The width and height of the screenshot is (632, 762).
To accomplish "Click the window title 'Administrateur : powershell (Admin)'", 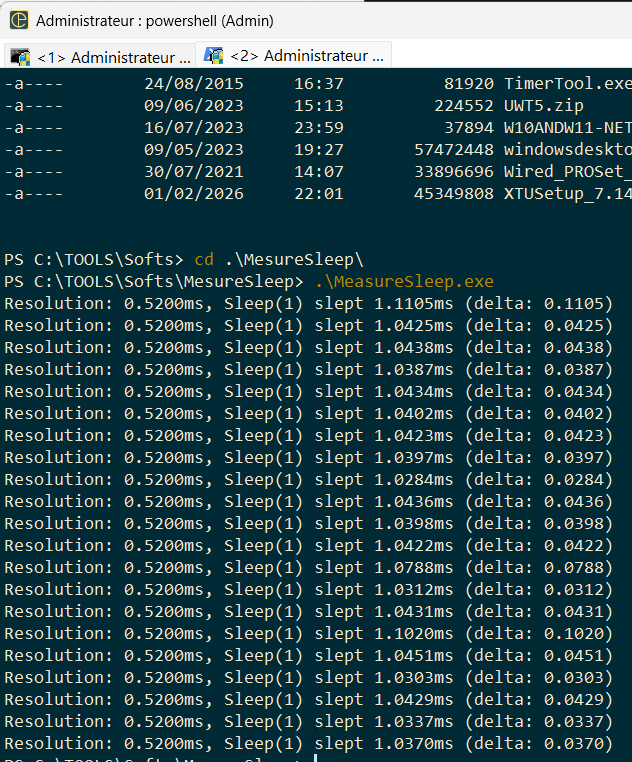I will (154, 20).
